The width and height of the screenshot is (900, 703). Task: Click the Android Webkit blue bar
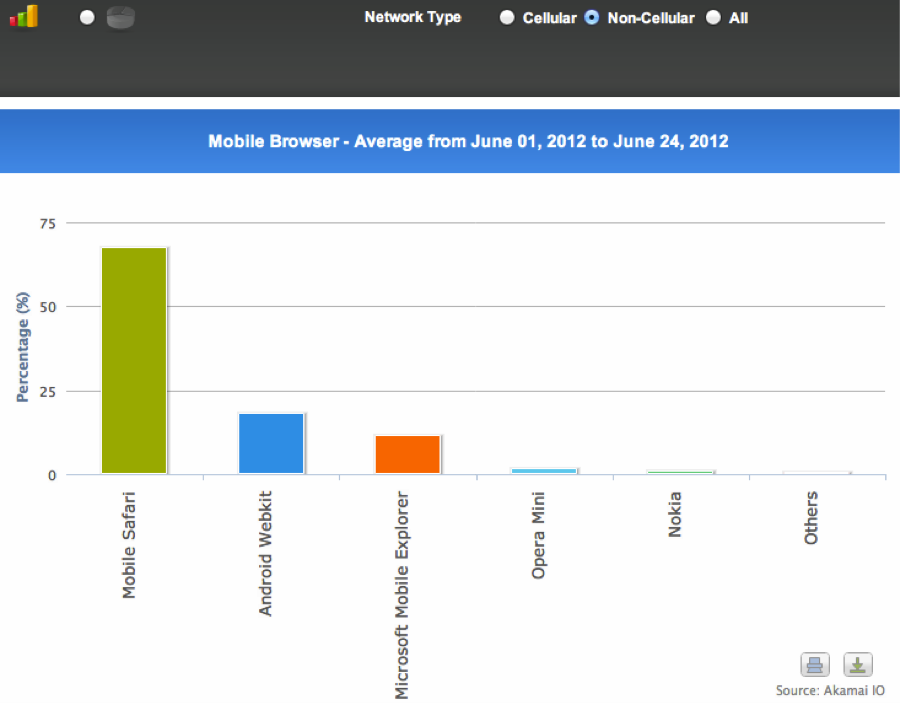point(271,443)
